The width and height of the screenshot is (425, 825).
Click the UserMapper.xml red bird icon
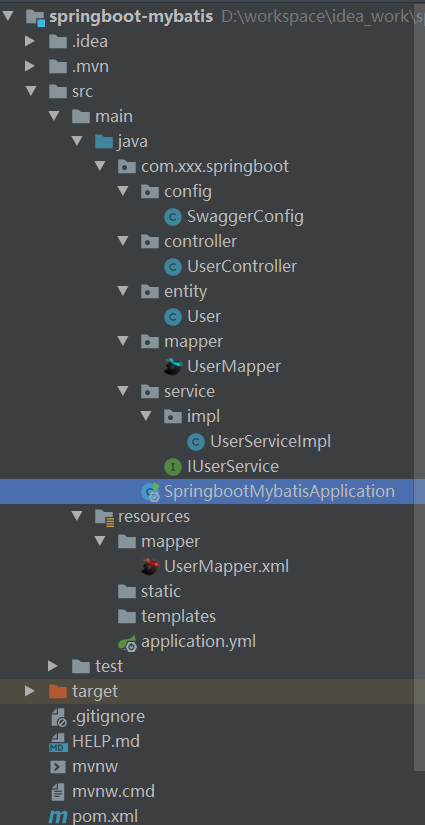(150, 567)
